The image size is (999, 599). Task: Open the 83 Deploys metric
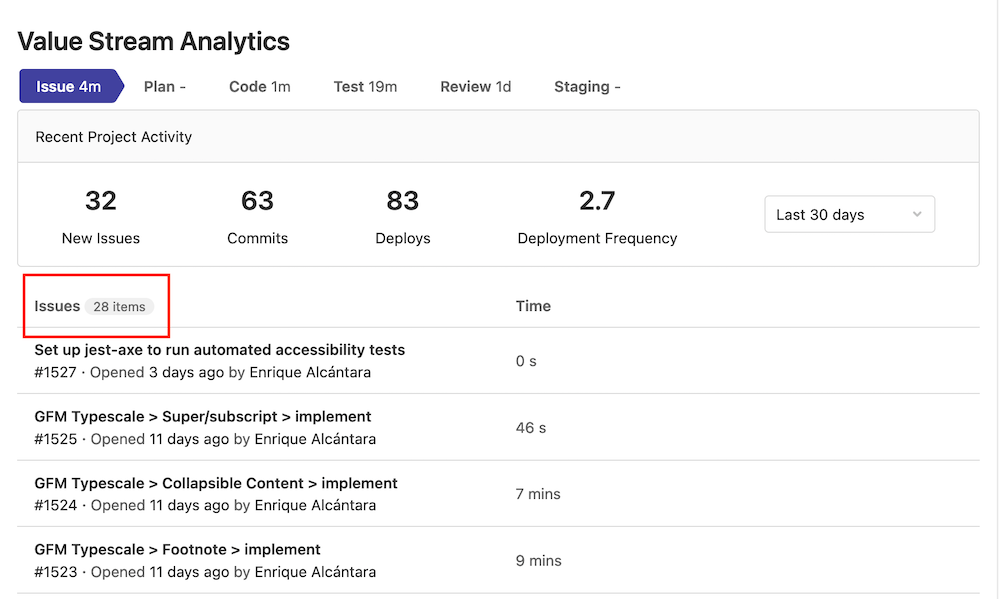coord(403,201)
